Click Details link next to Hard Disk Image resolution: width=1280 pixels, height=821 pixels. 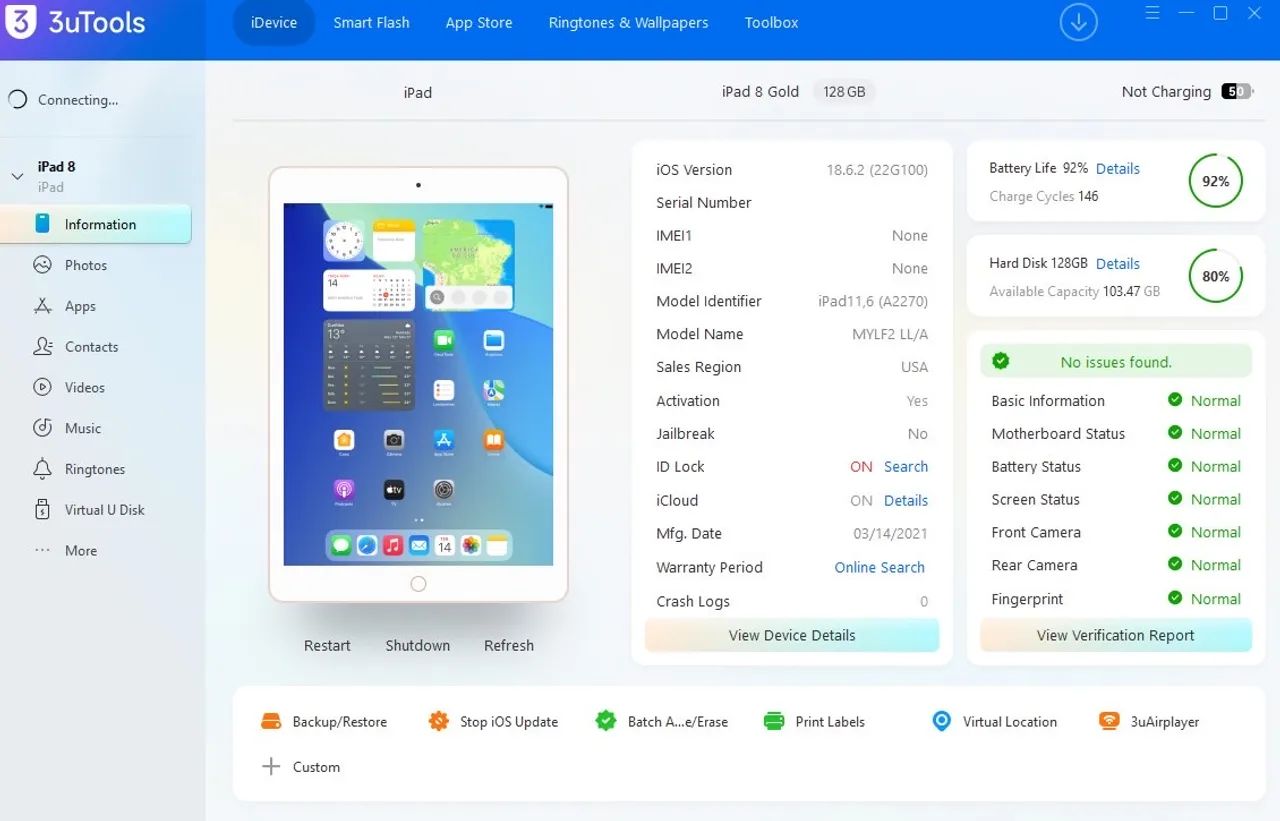click(1118, 264)
